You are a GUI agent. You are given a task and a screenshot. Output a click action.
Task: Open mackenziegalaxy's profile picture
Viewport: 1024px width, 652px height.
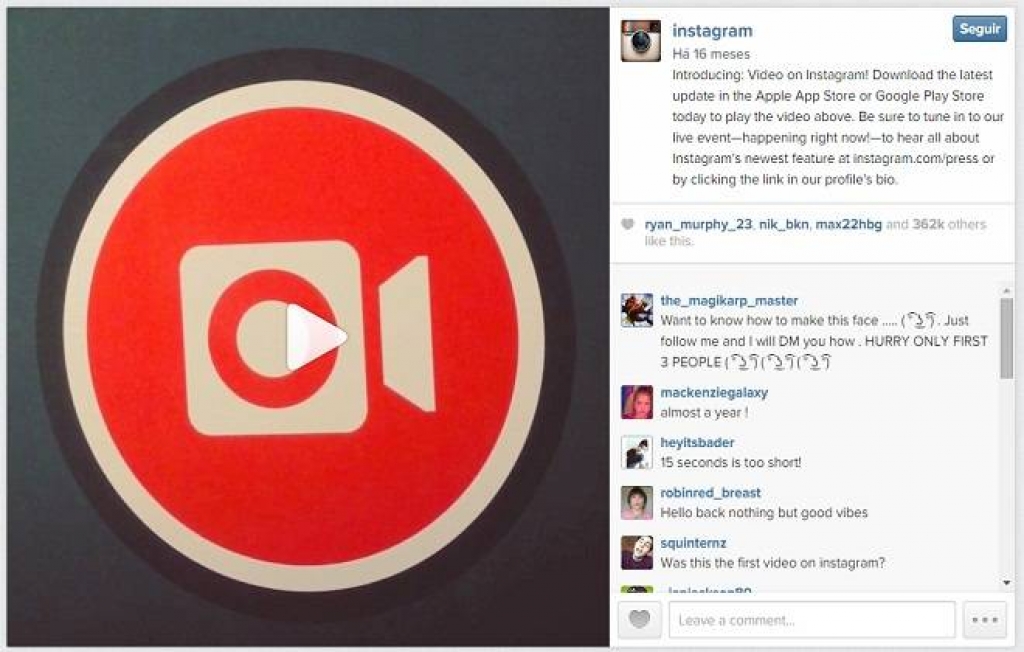[637, 402]
